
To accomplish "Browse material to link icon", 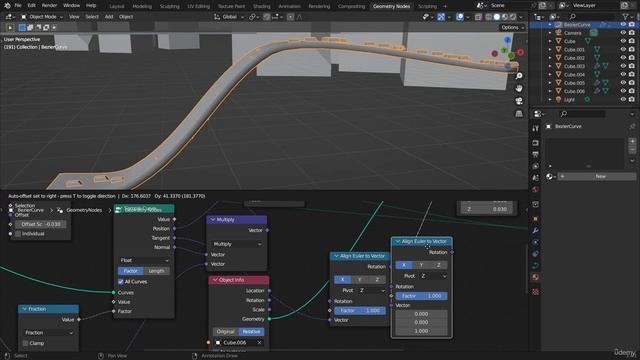I will (x=550, y=176).
